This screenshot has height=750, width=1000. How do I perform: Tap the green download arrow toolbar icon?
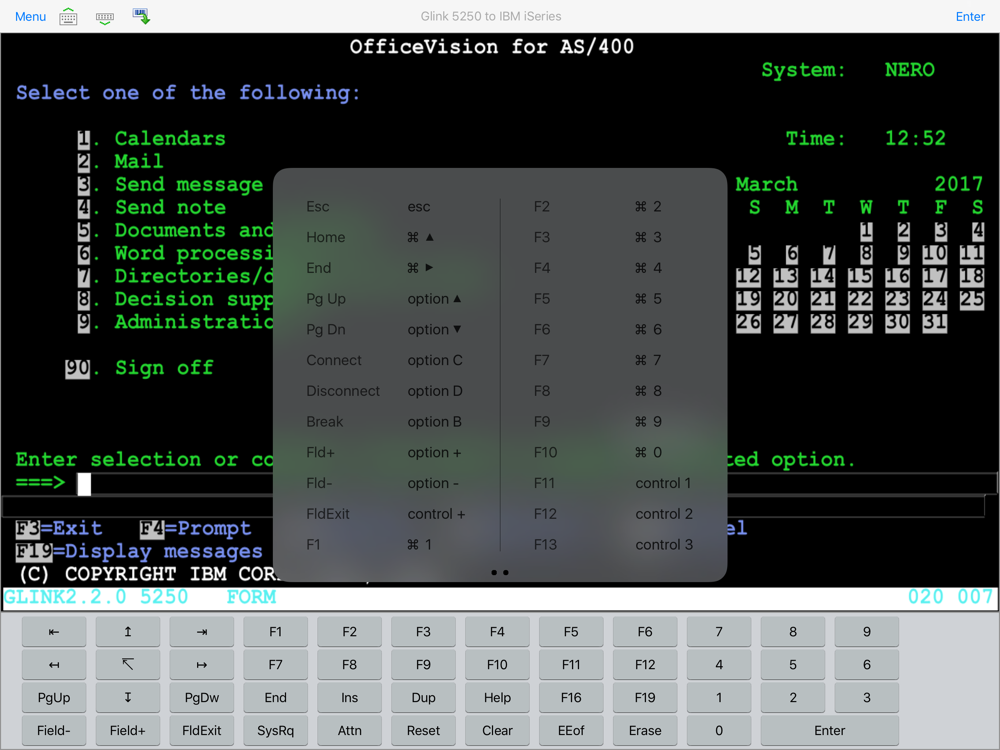(x=141, y=17)
